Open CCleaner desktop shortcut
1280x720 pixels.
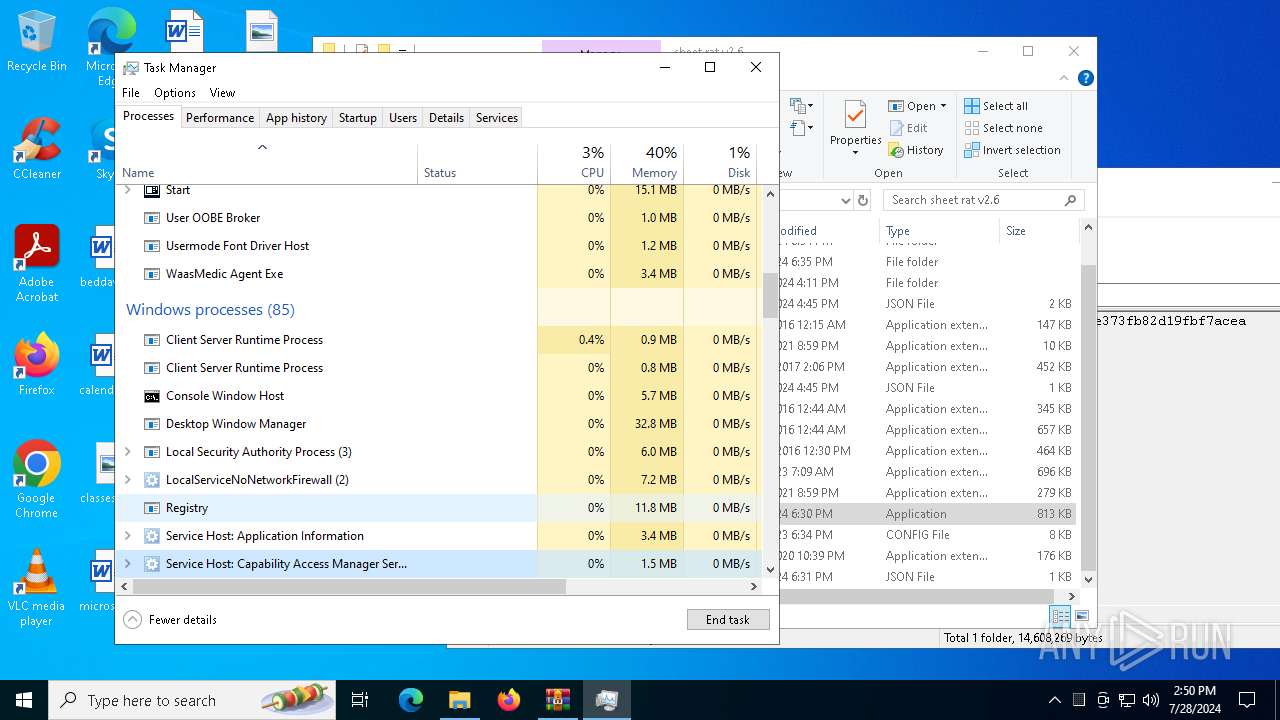point(37,149)
